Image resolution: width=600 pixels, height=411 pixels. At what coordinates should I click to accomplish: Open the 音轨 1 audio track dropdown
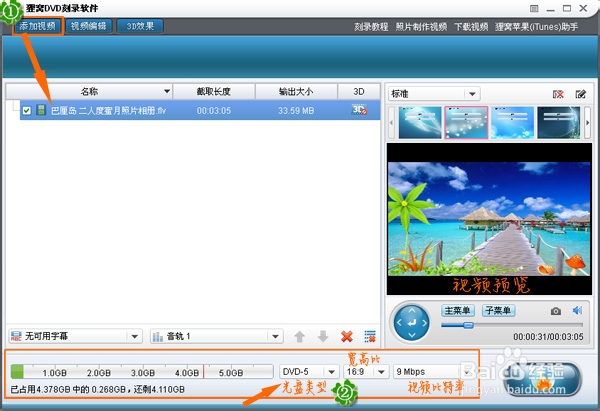click(217, 336)
